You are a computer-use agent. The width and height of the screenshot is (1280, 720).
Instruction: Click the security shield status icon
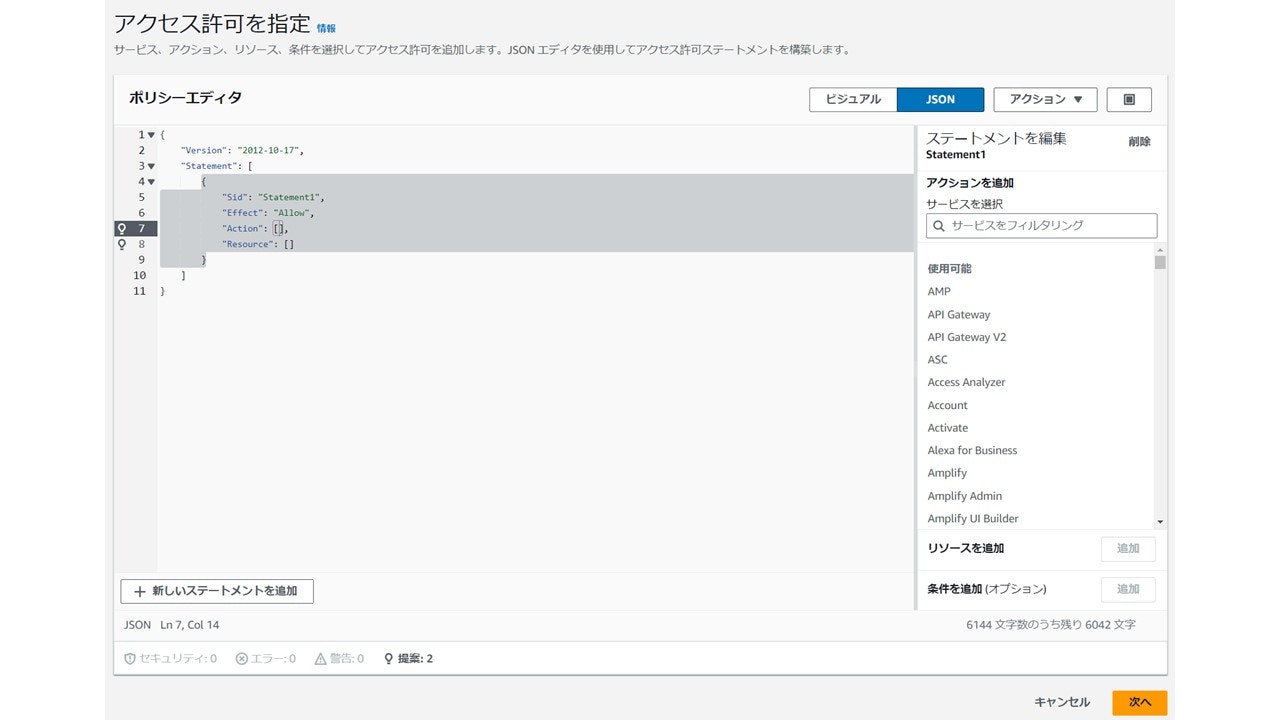[x=129, y=659]
